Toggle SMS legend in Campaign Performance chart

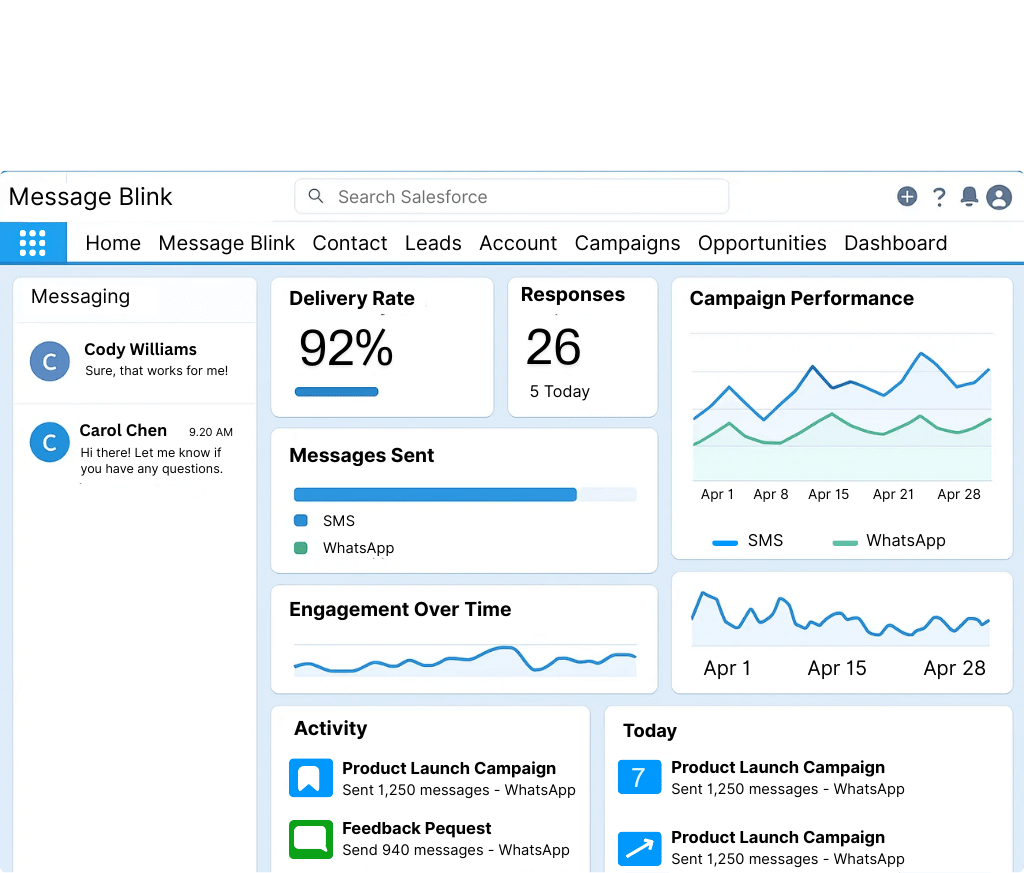[747, 541]
